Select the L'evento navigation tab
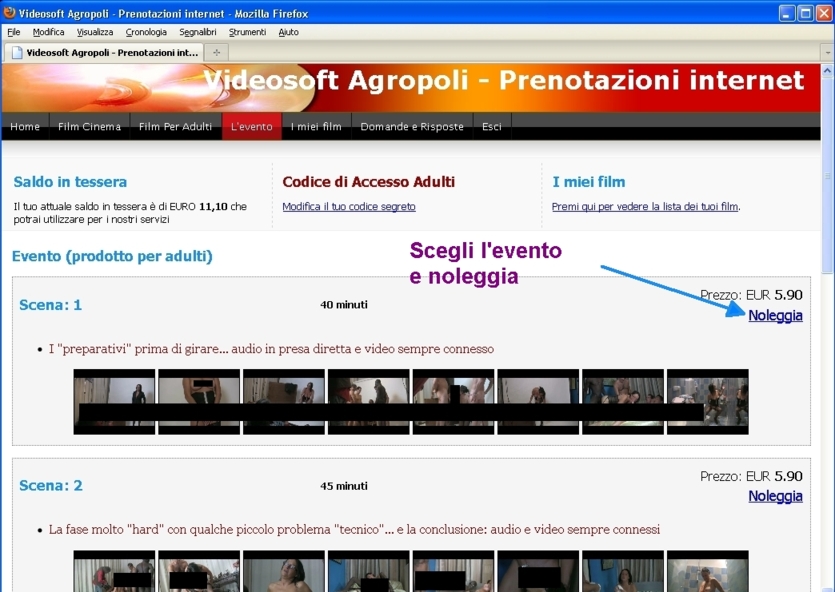The height and width of the screenshot is (592, 835). pyautogui.click(x=251, y=127)
